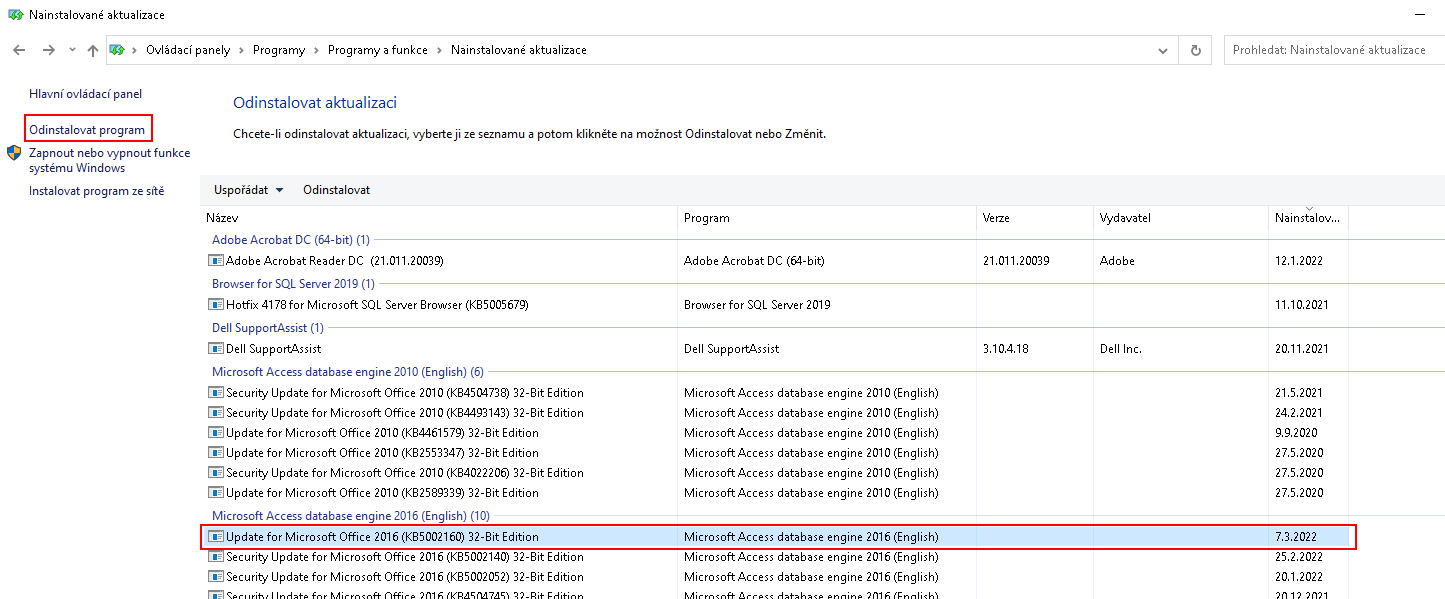Sort by Nainstalováno column header
Image resolution: width=1445 pixels, height=599 pixels.
coord(1308,218)
